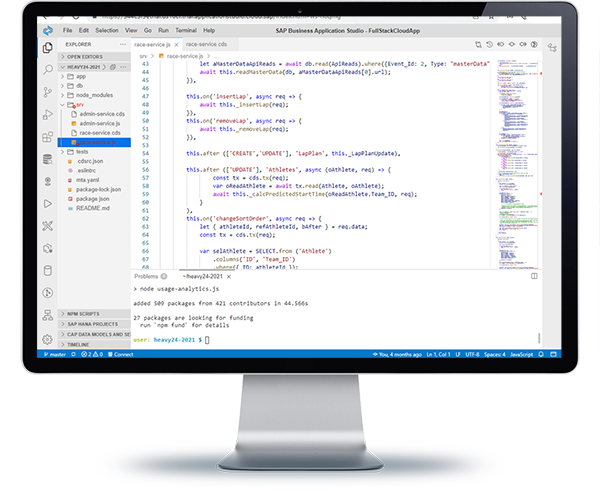
Task: Open the cylinder database icon in activity bar
Action: [x=47, y=271]
